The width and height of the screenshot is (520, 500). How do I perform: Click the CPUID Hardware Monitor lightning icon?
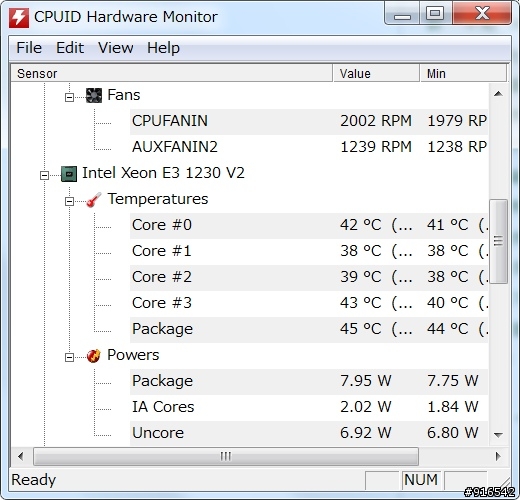pos(19,18)
